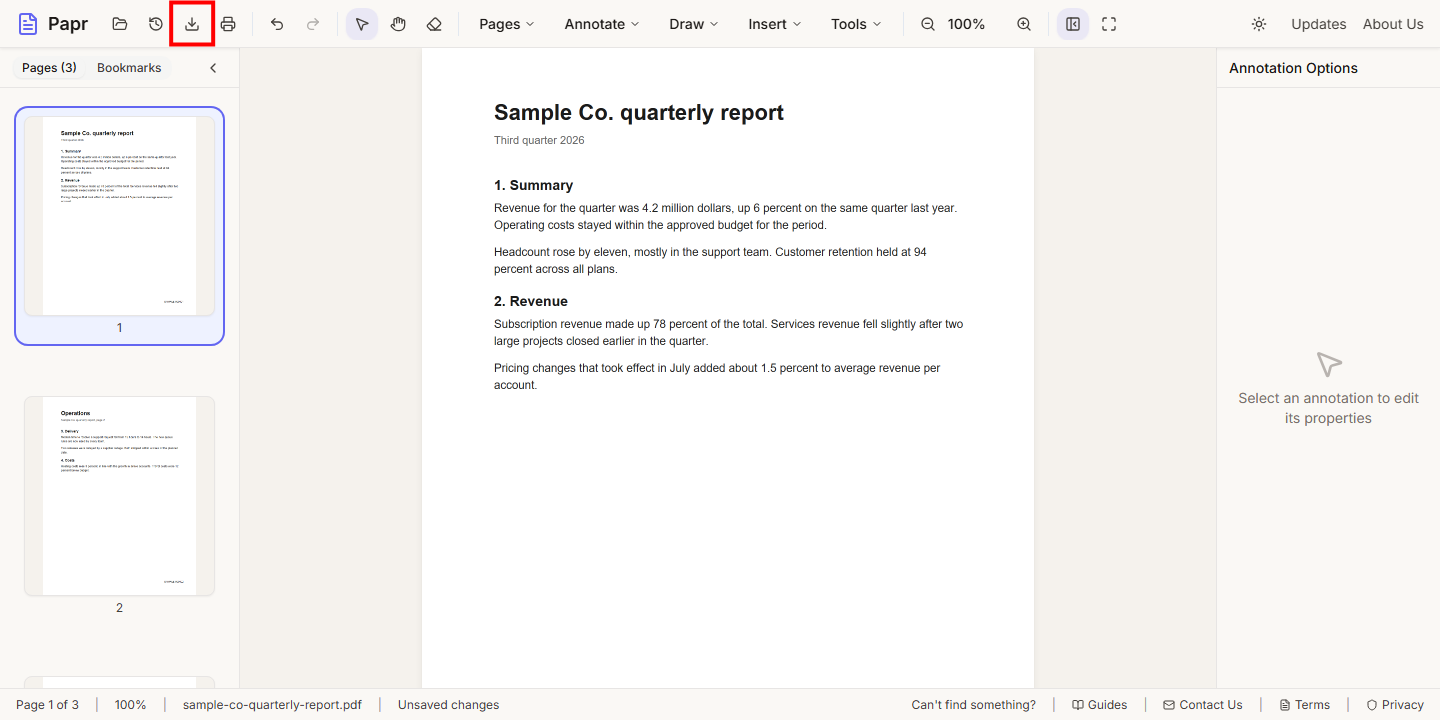Switch to the Bookmarks tab
The image size is (1440, 720).
pos(129,68)
